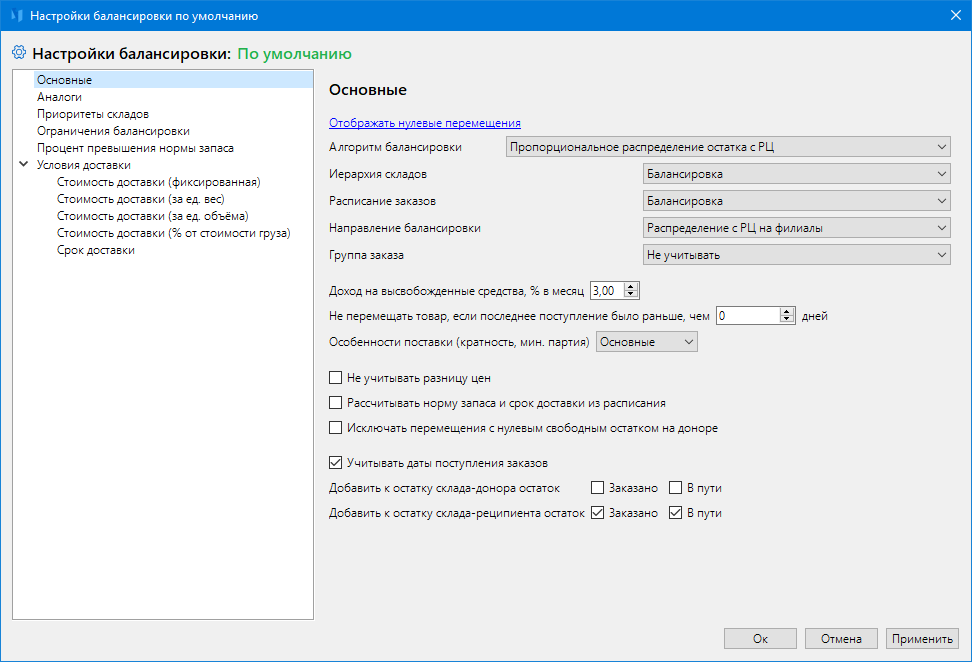Click the gear icon beside the settings heading
The height and width of the screenshot is (662, 972).
coord(18,53)
